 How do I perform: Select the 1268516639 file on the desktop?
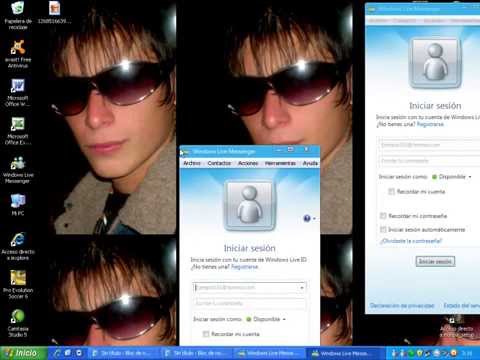(x=54, y=13)
